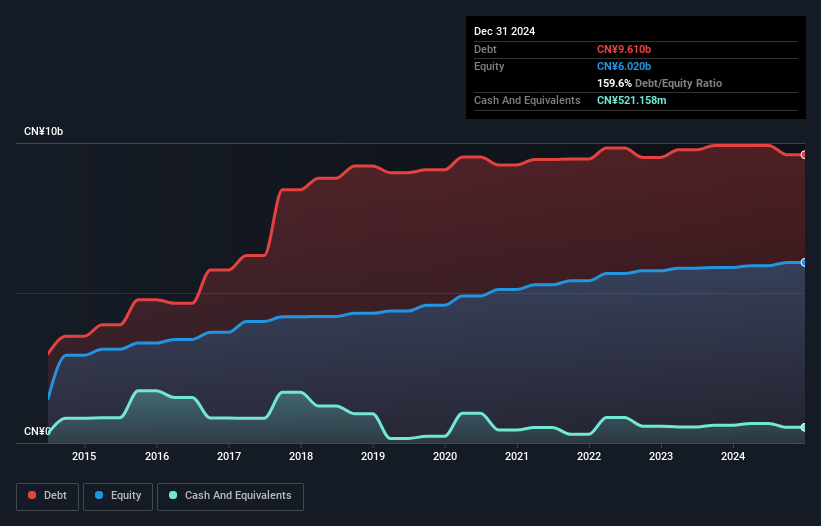Select the 2022 x-axis label

pos(589,456)
